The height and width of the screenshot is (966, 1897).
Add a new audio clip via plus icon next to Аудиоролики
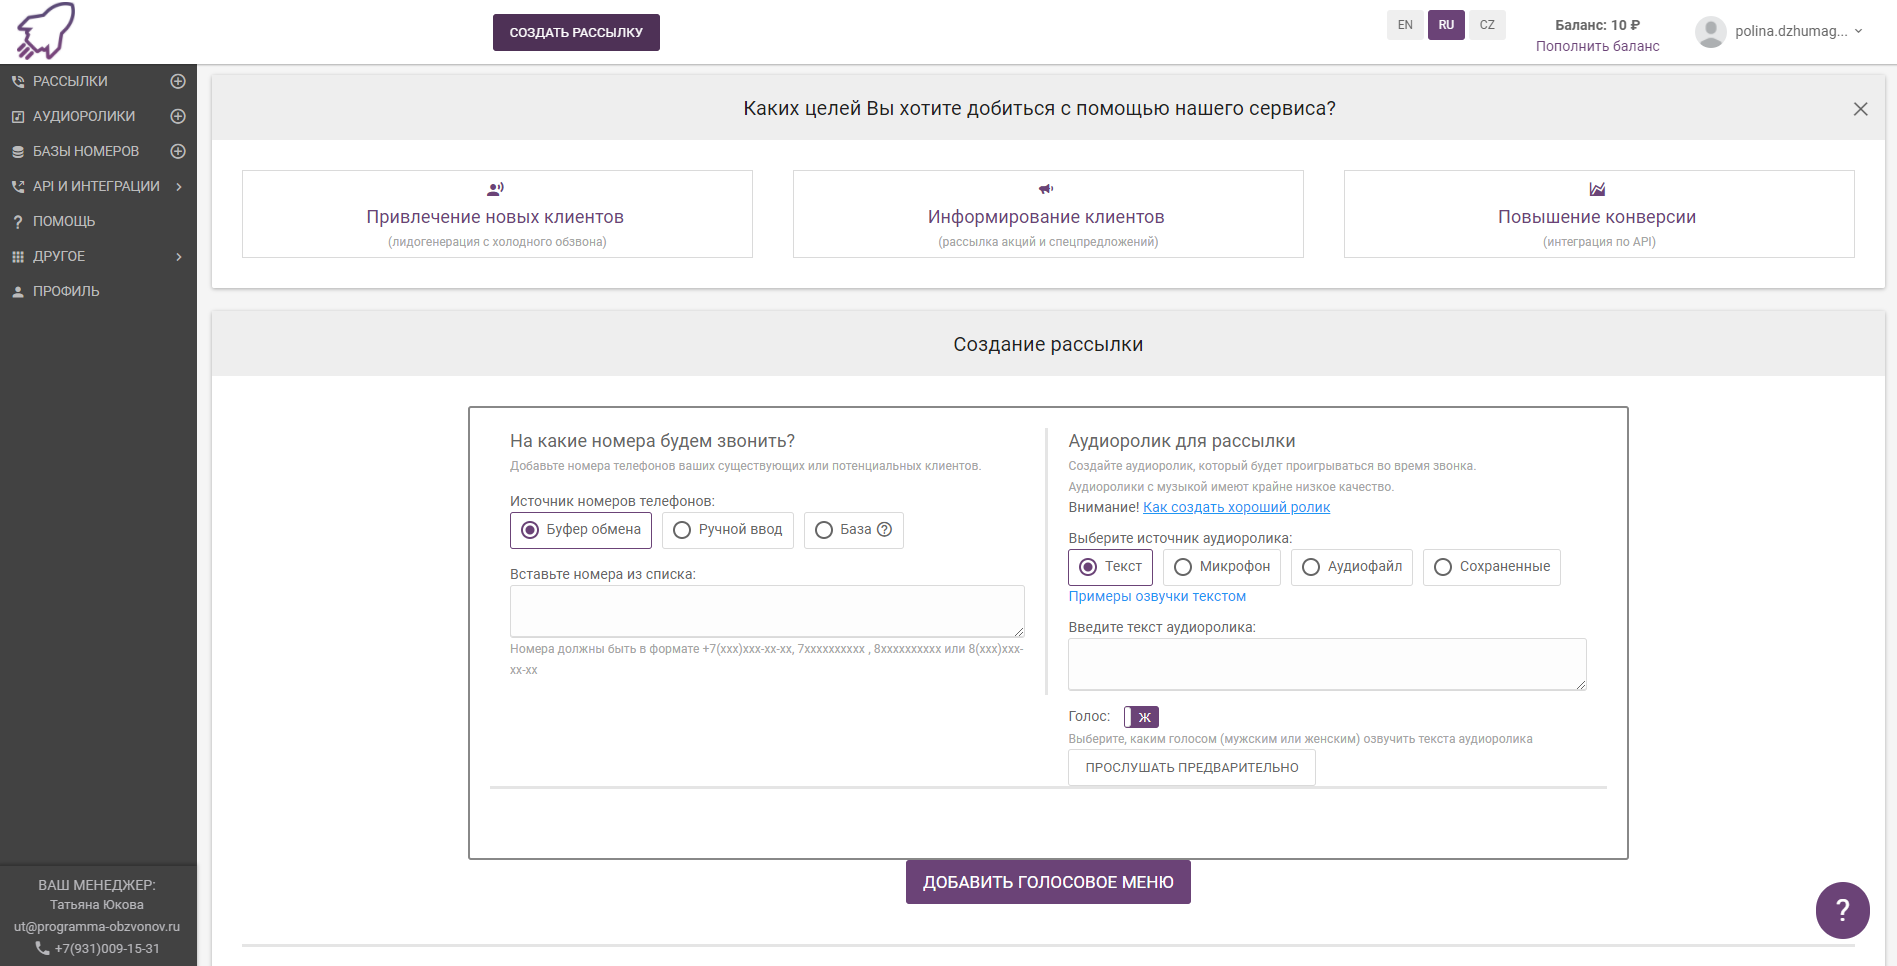tap(178, 116)
